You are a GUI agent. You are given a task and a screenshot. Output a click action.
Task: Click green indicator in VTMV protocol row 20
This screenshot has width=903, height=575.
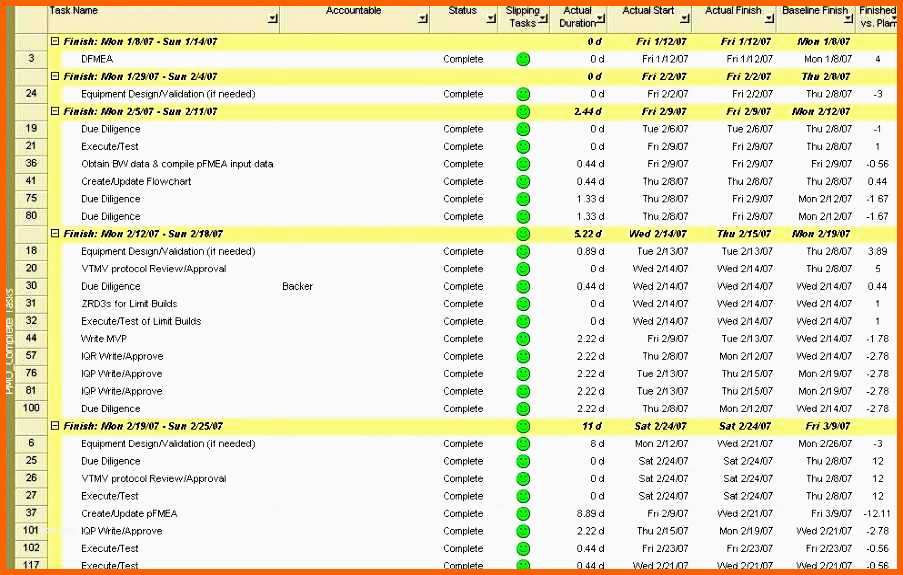(x=522, y=269)
